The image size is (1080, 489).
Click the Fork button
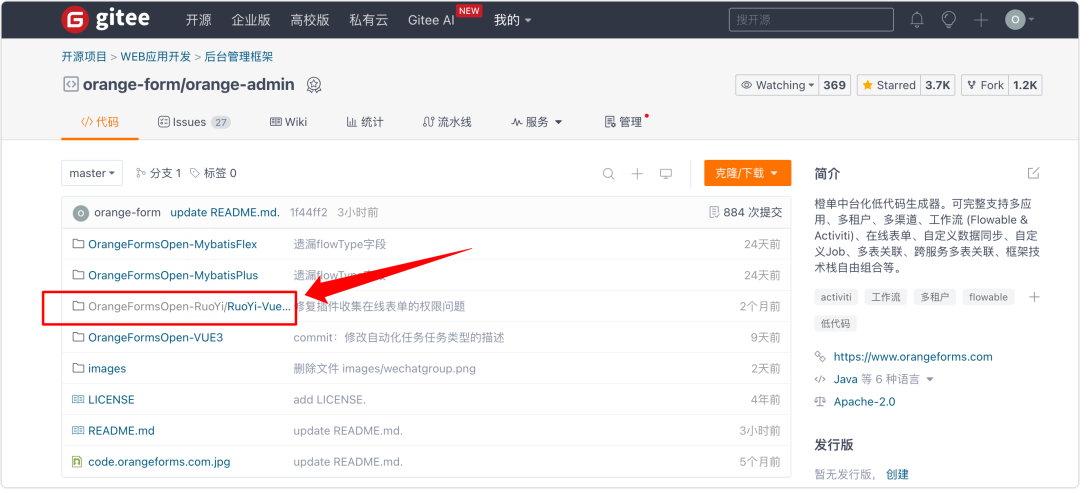point(985,85)
